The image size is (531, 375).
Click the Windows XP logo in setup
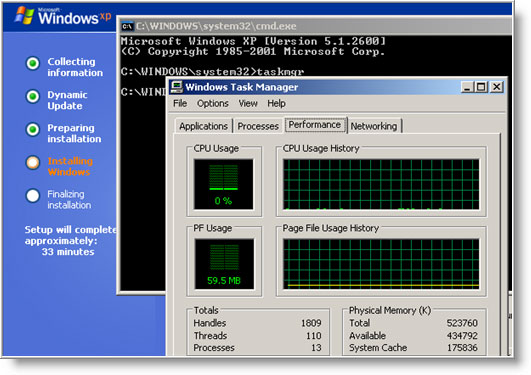[63, 16]
